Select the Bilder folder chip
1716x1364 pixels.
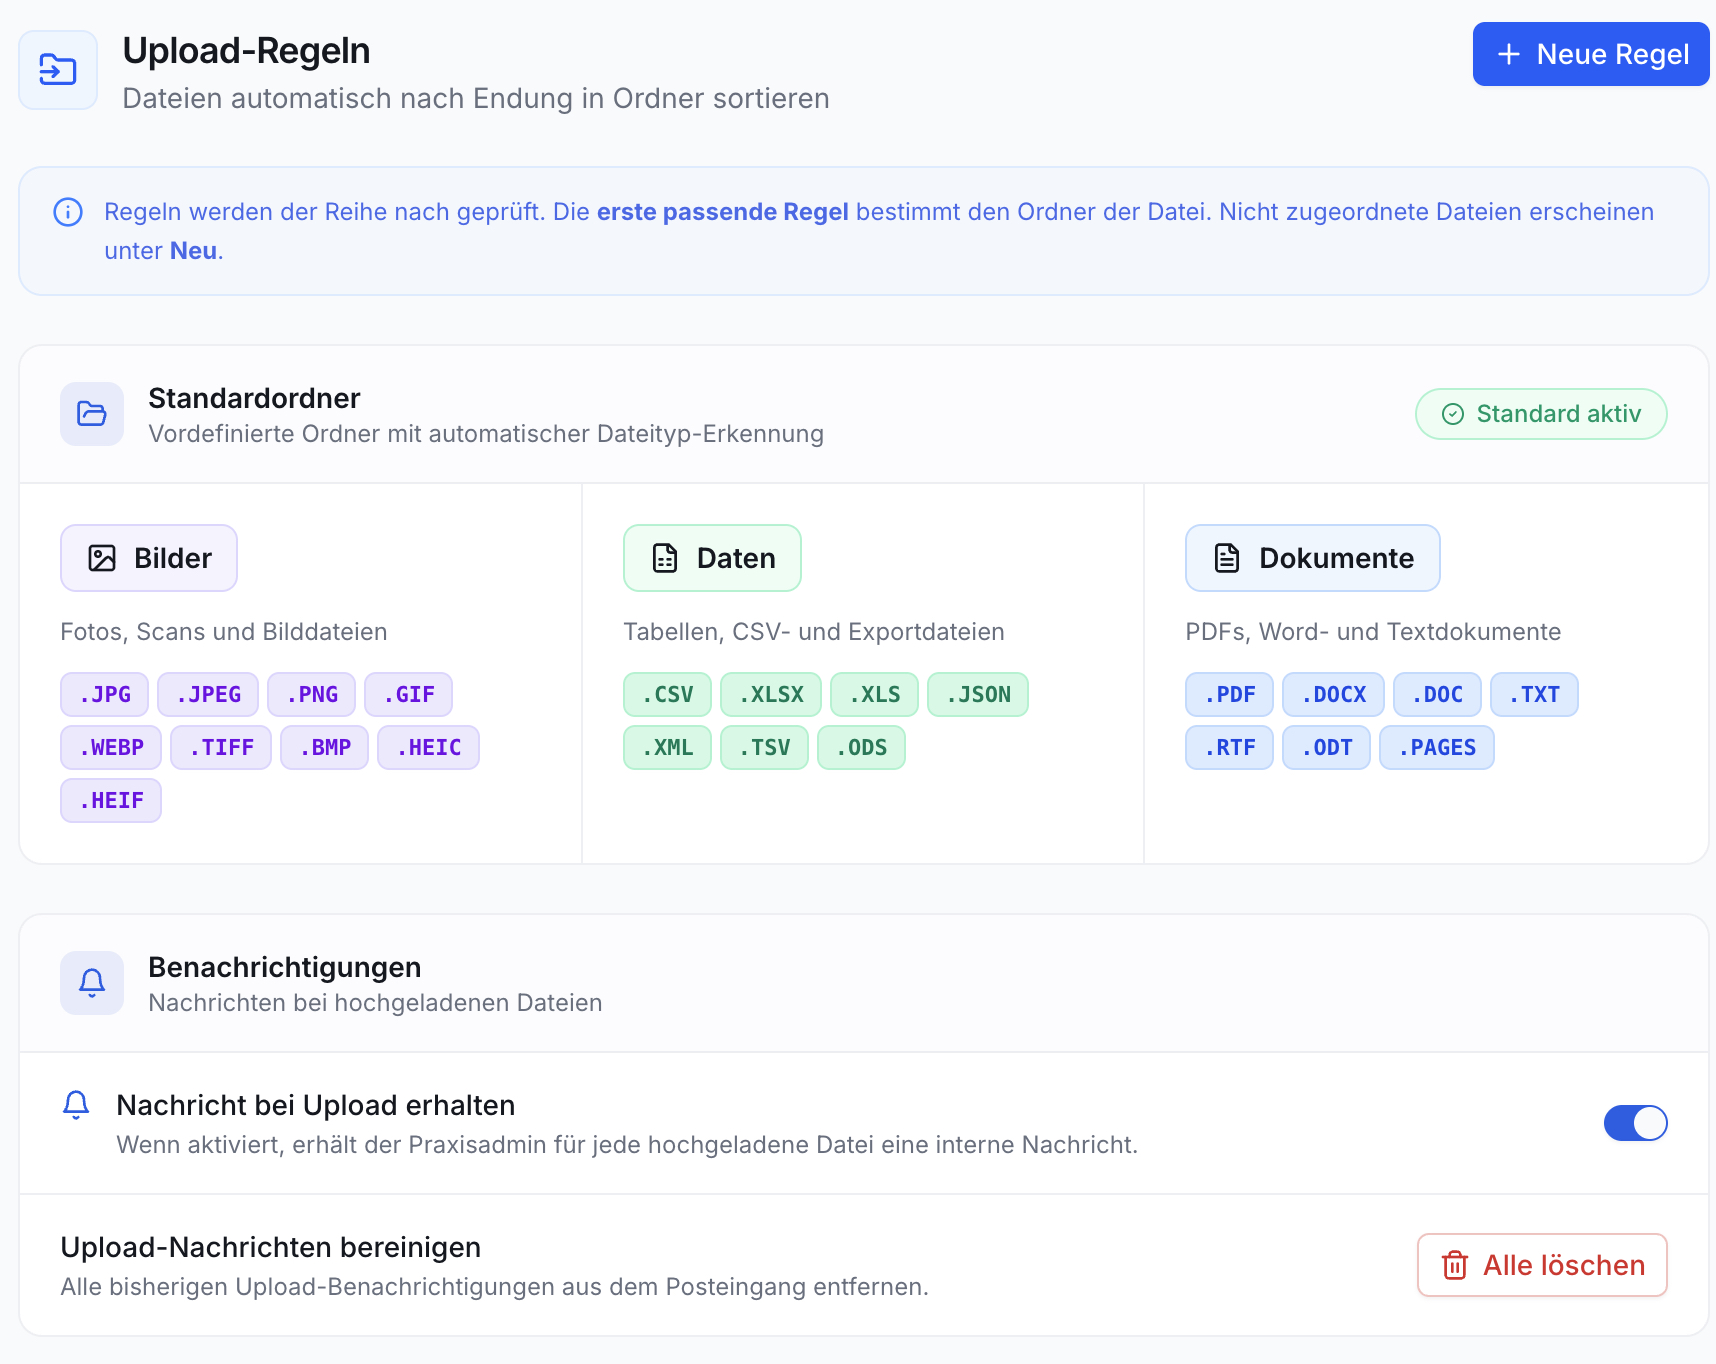point(149,558)
